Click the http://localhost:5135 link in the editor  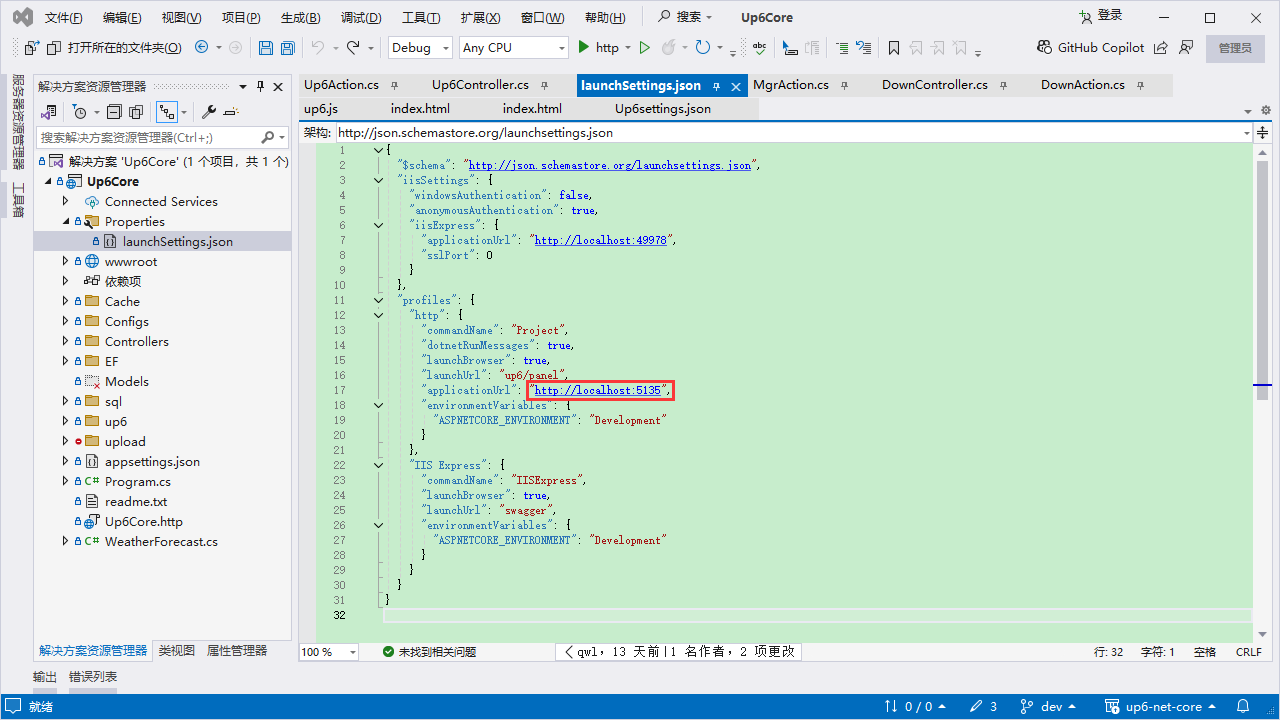point(597,390)
